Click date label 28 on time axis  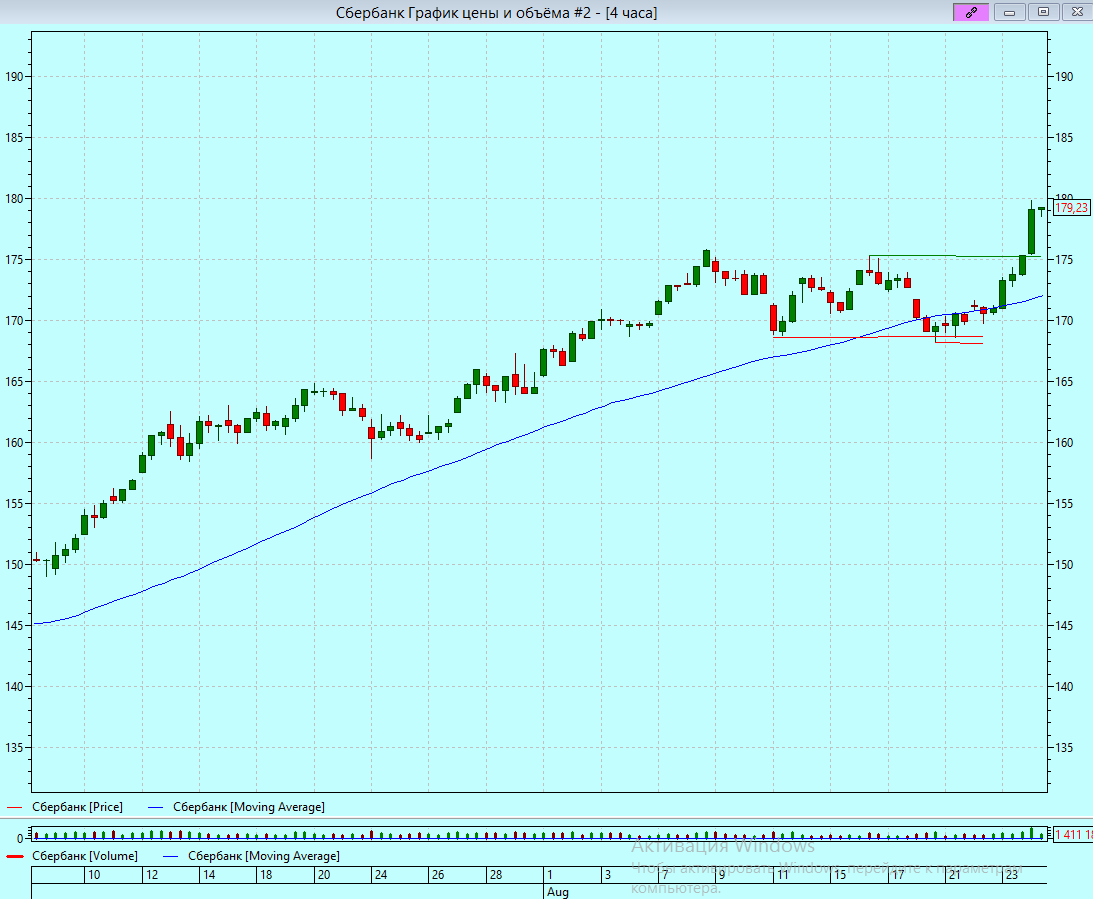[496, 875]
